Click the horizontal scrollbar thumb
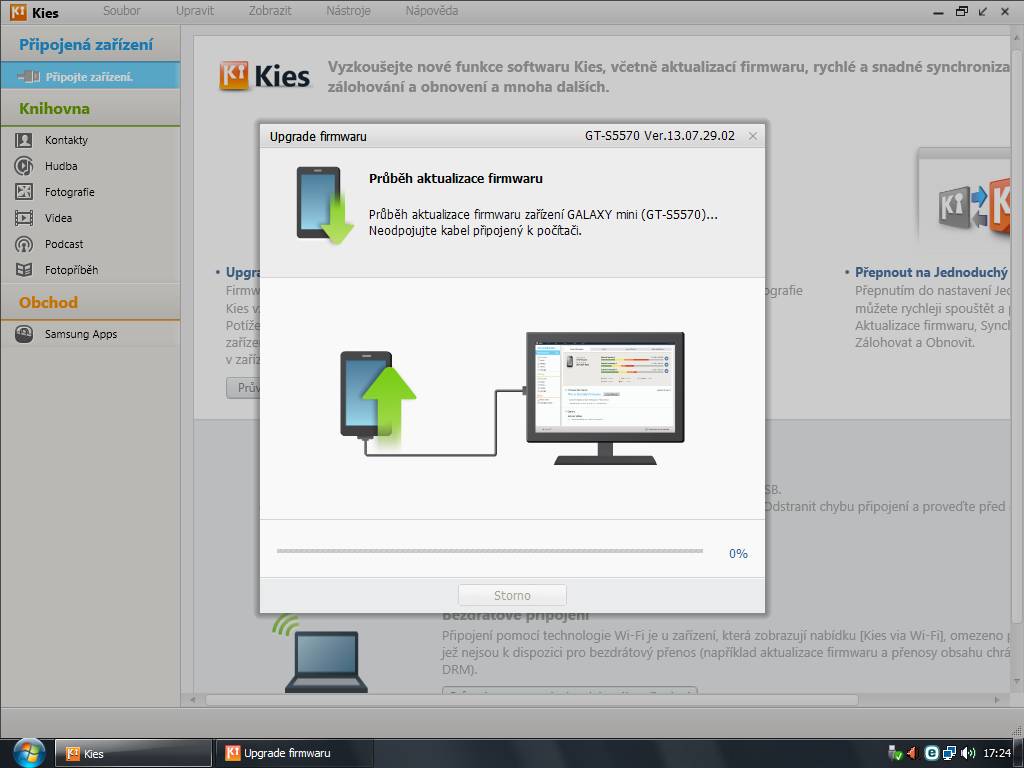Viewport: 1024px width, 768px height. (x=532, y=700)
